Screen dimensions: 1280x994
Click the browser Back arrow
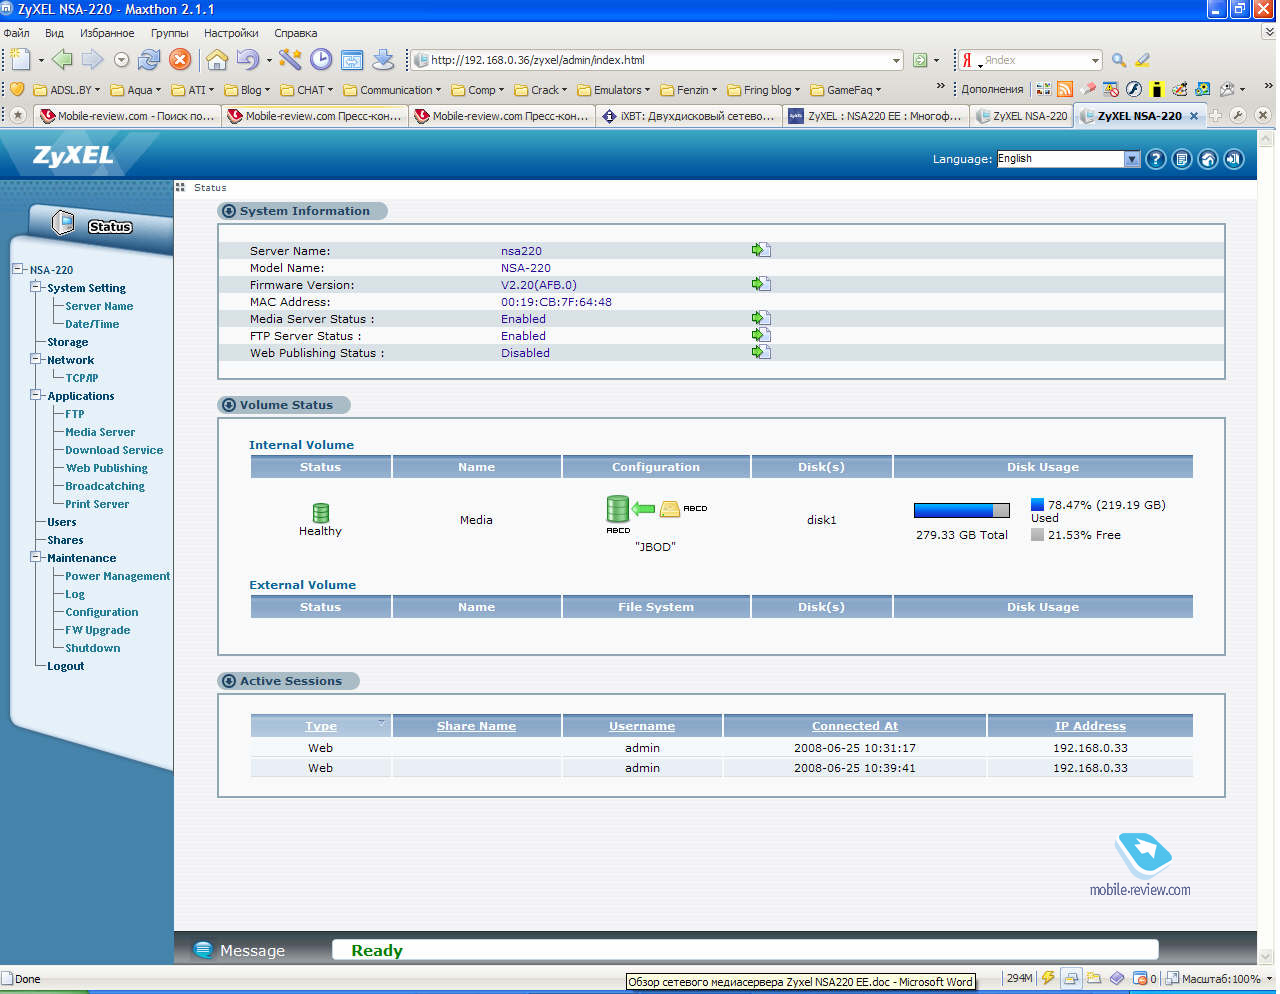tap(63, 60)
